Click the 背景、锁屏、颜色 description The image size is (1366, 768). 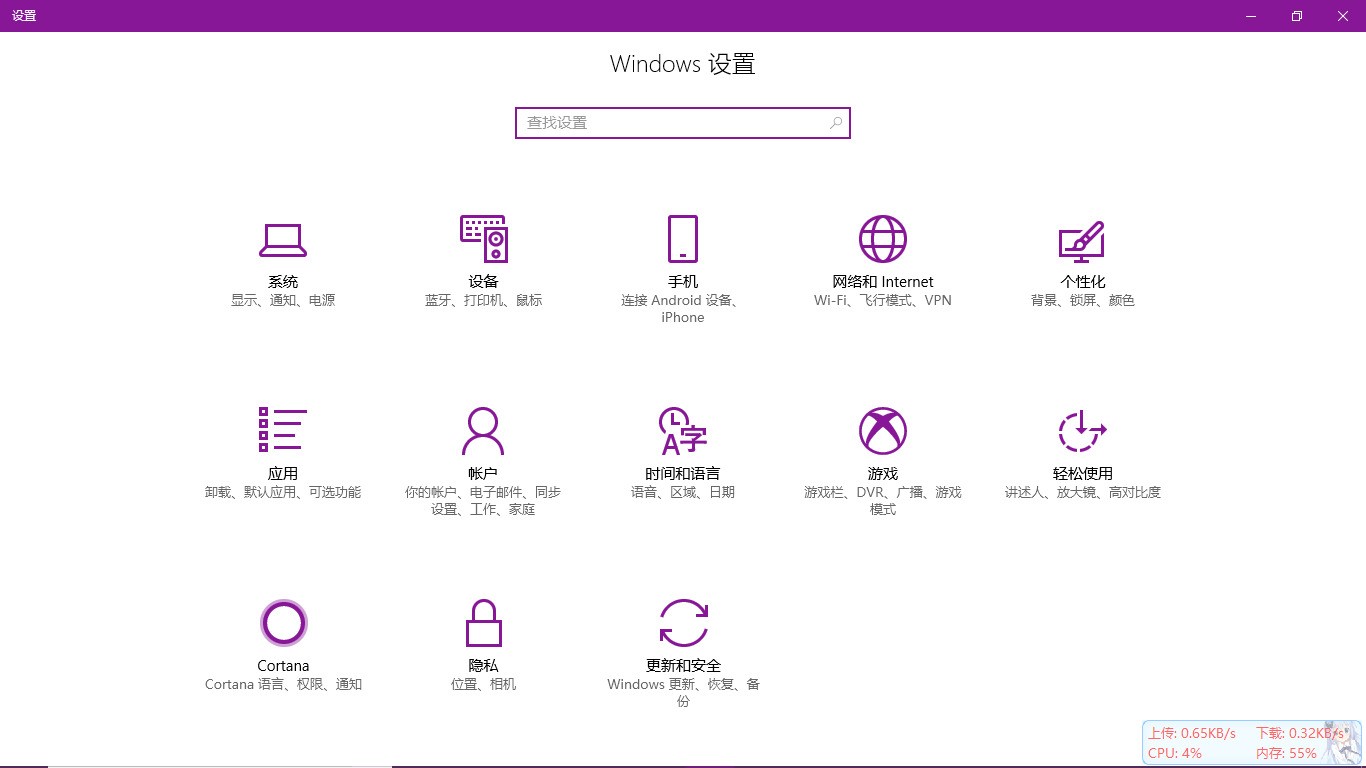pos(1083,300)
